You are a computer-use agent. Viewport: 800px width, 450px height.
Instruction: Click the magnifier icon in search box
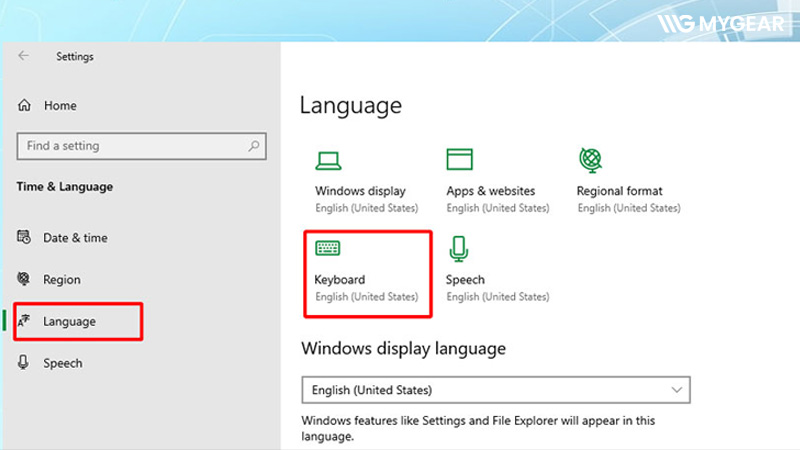coord(254,146)
